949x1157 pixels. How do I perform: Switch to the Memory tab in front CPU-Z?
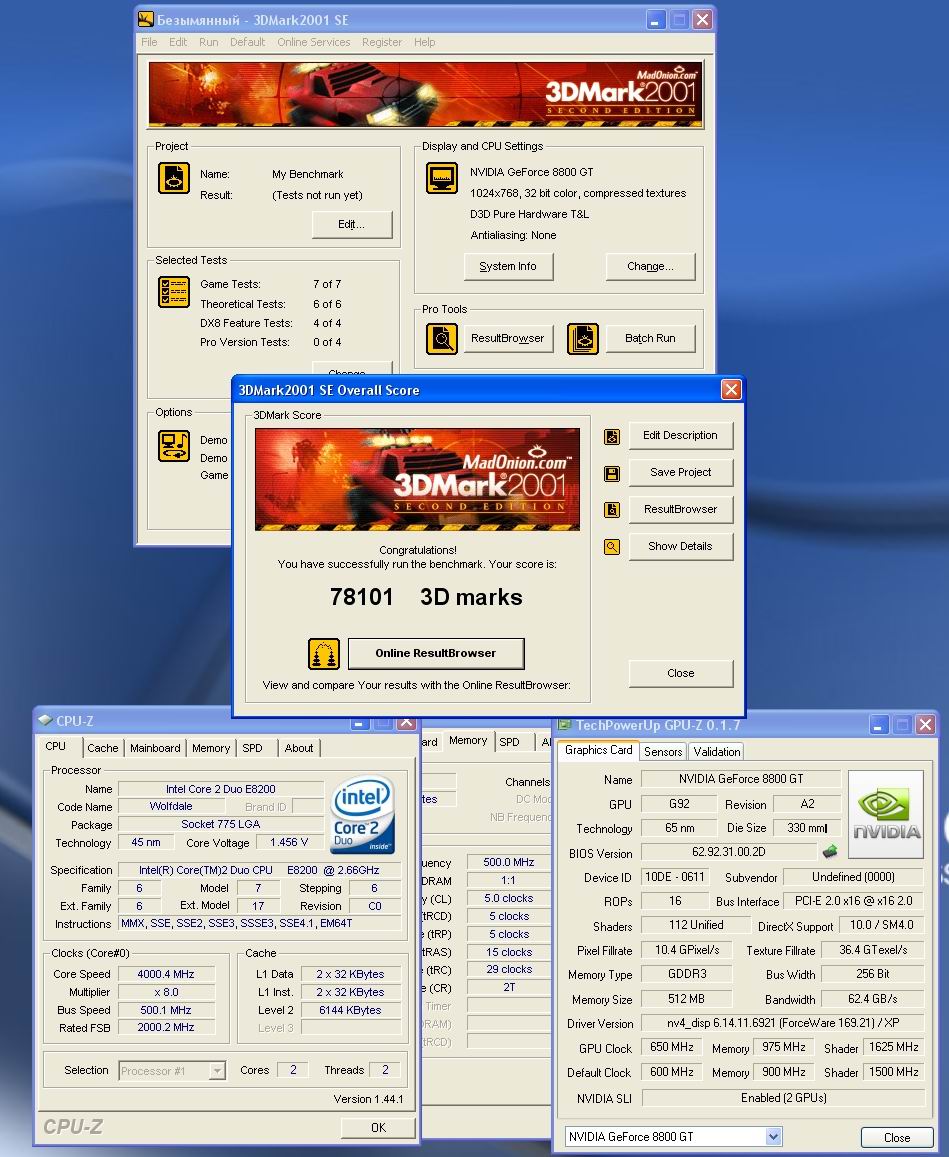[x=211, y=747]
